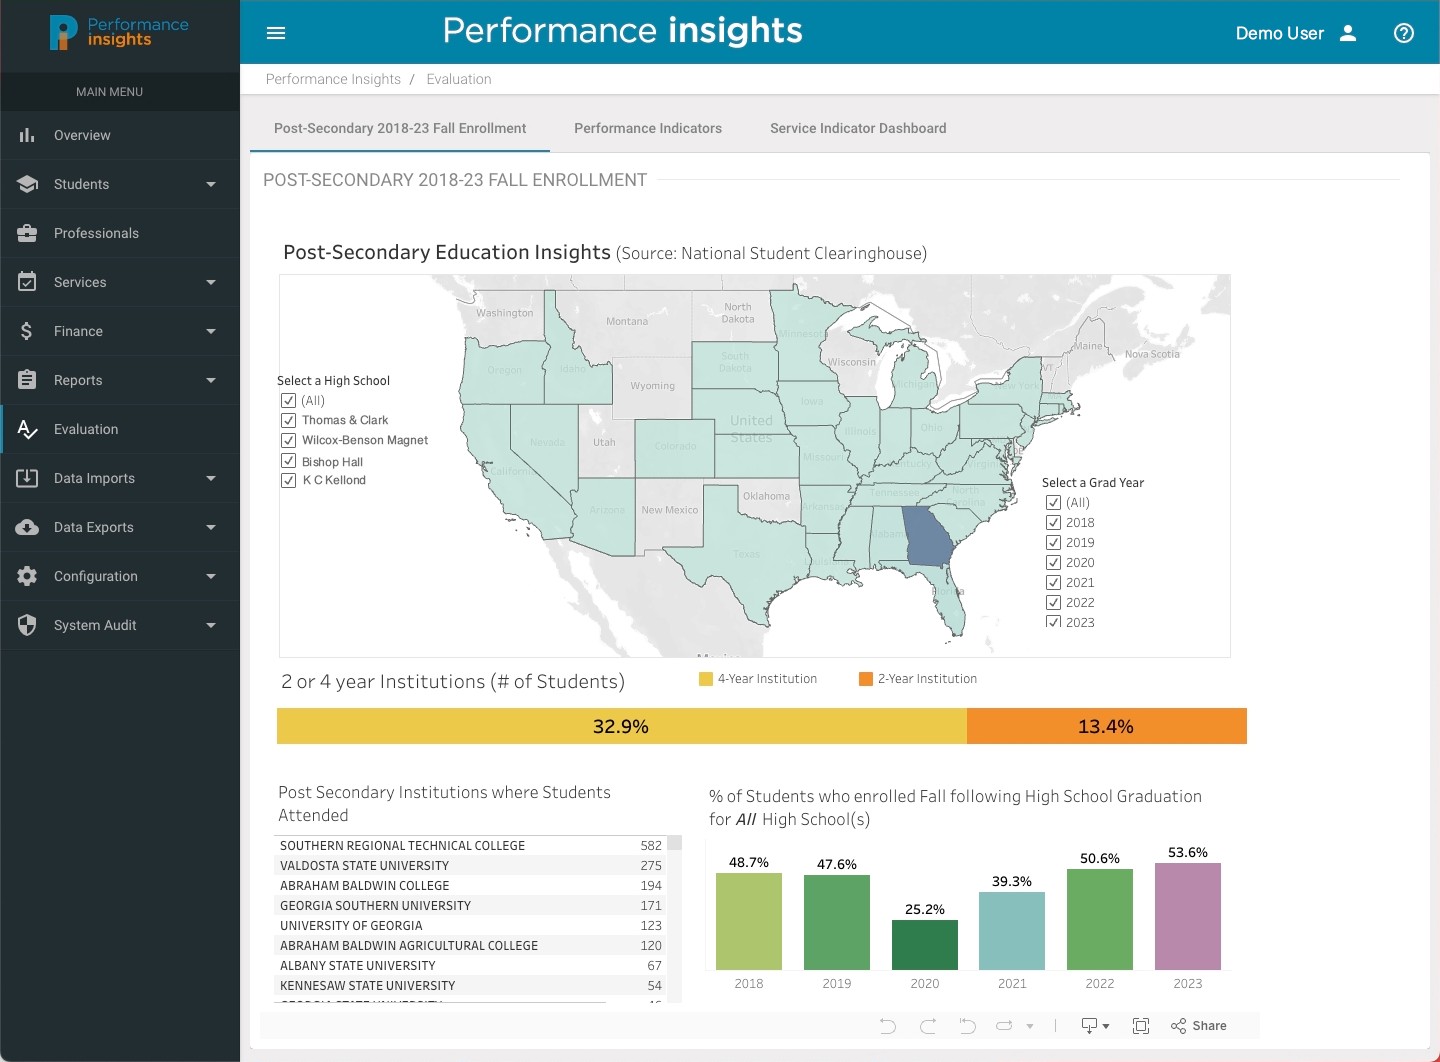Expand the Configuration menu arrow
The image size is (1440, 1062).
(211, 576)
